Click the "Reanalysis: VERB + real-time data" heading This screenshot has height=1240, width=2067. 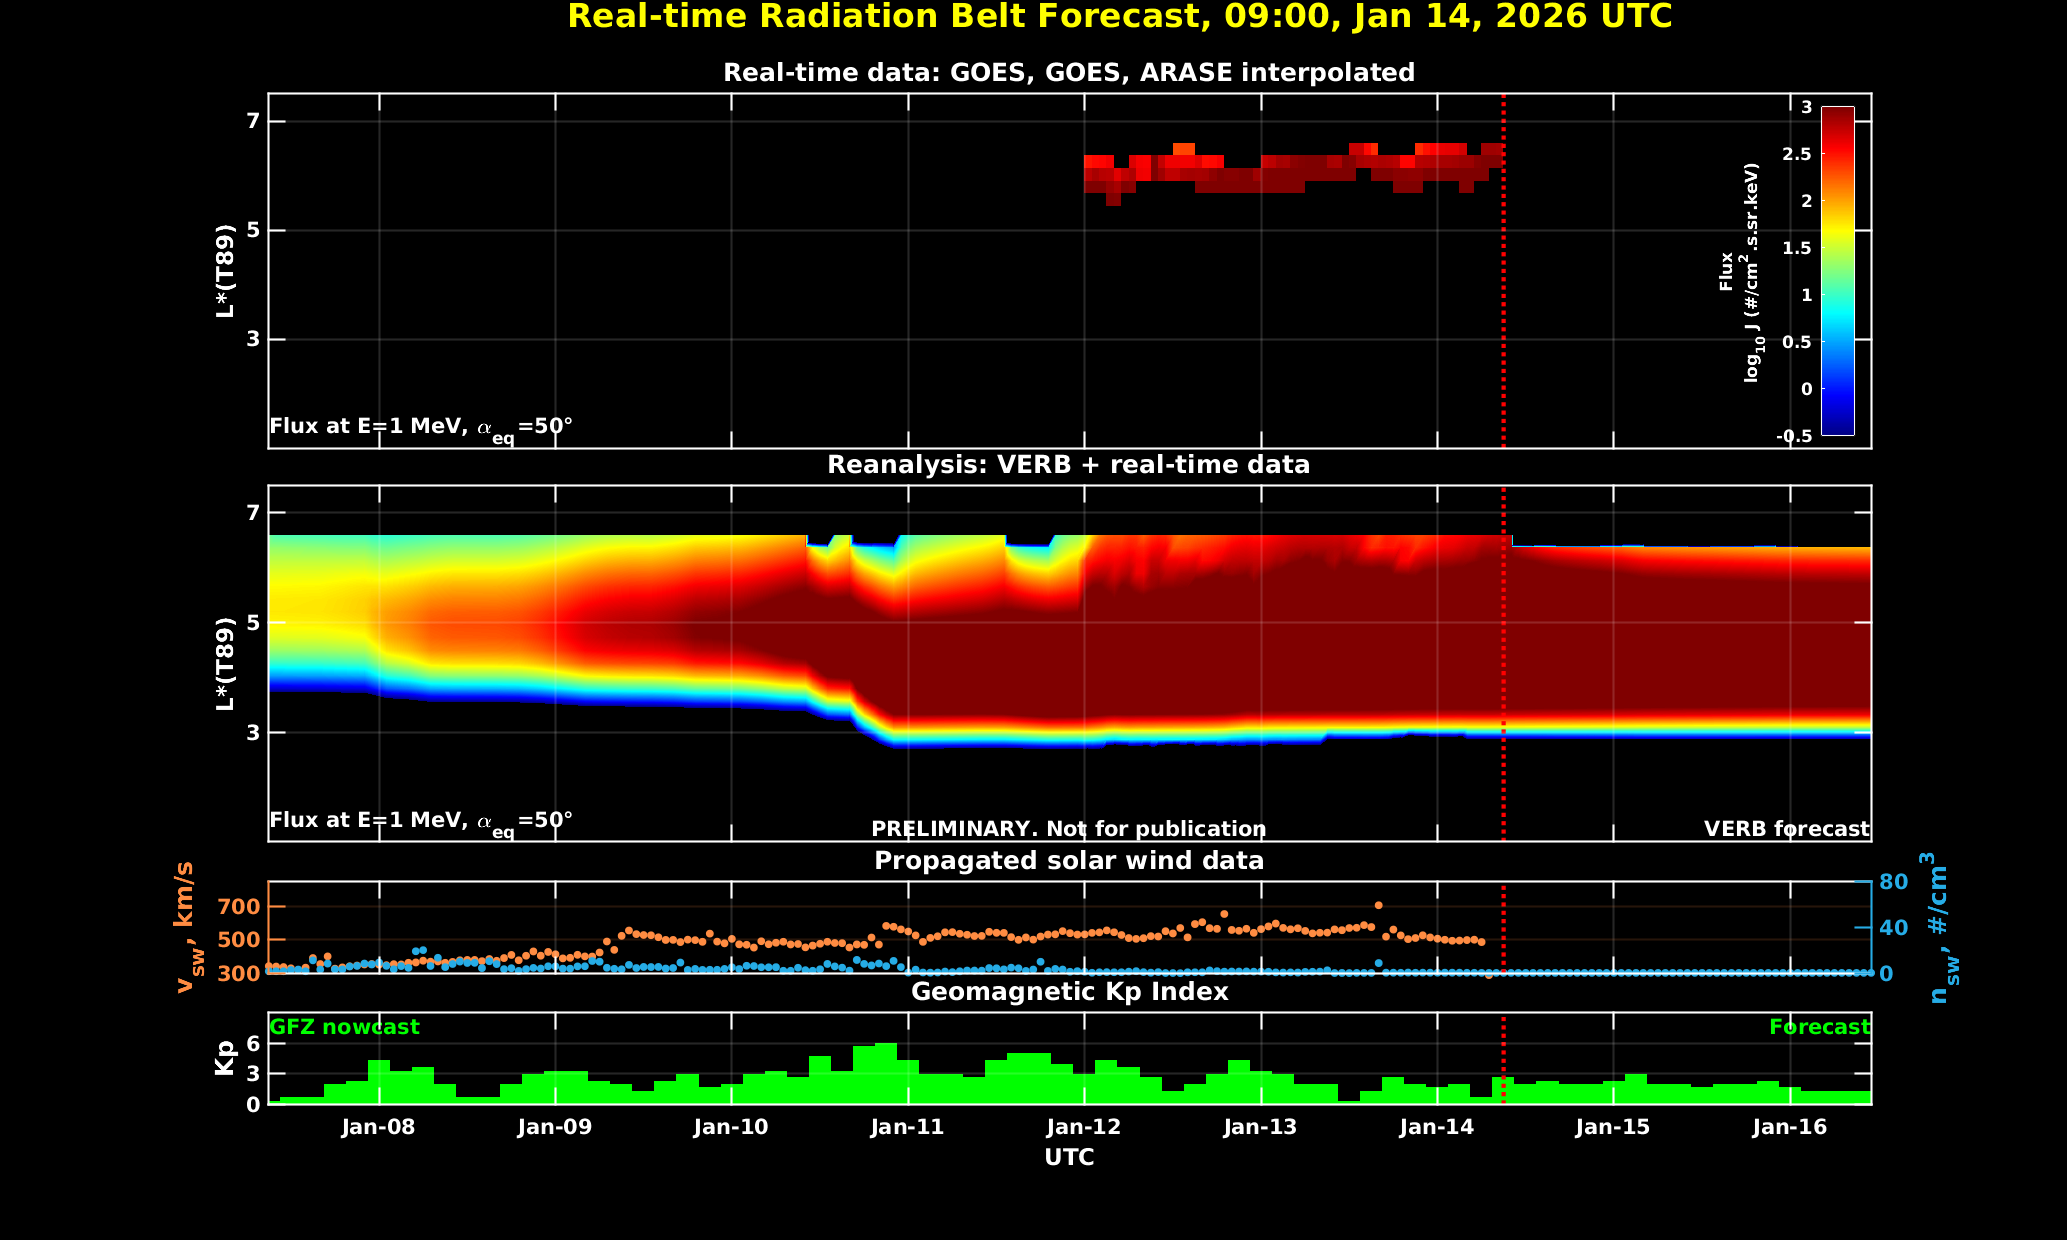pos(1069,465)
